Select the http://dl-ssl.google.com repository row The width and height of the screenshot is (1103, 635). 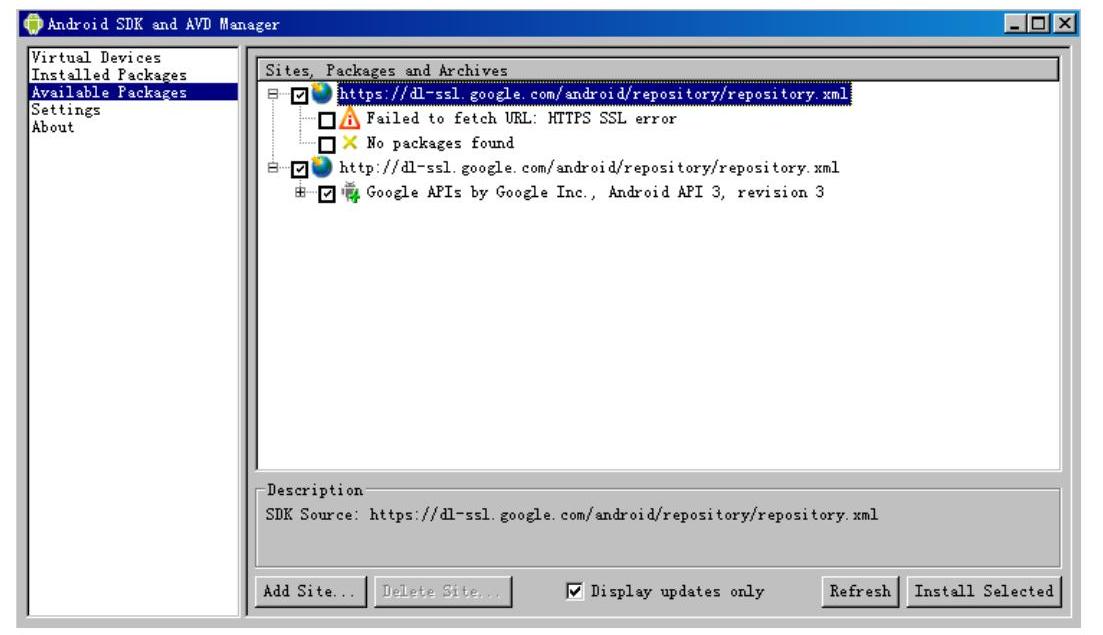(589, 167)
